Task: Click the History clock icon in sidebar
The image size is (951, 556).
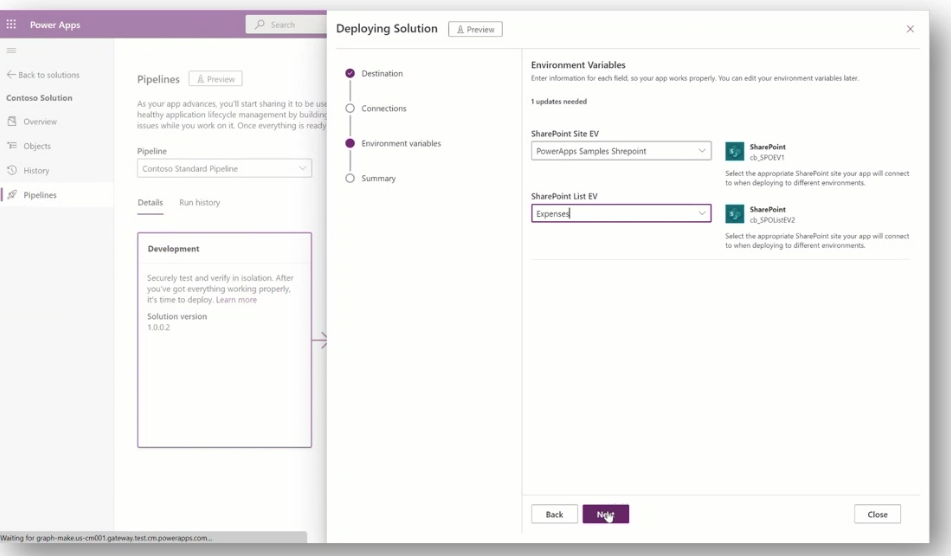Action: 12,170
